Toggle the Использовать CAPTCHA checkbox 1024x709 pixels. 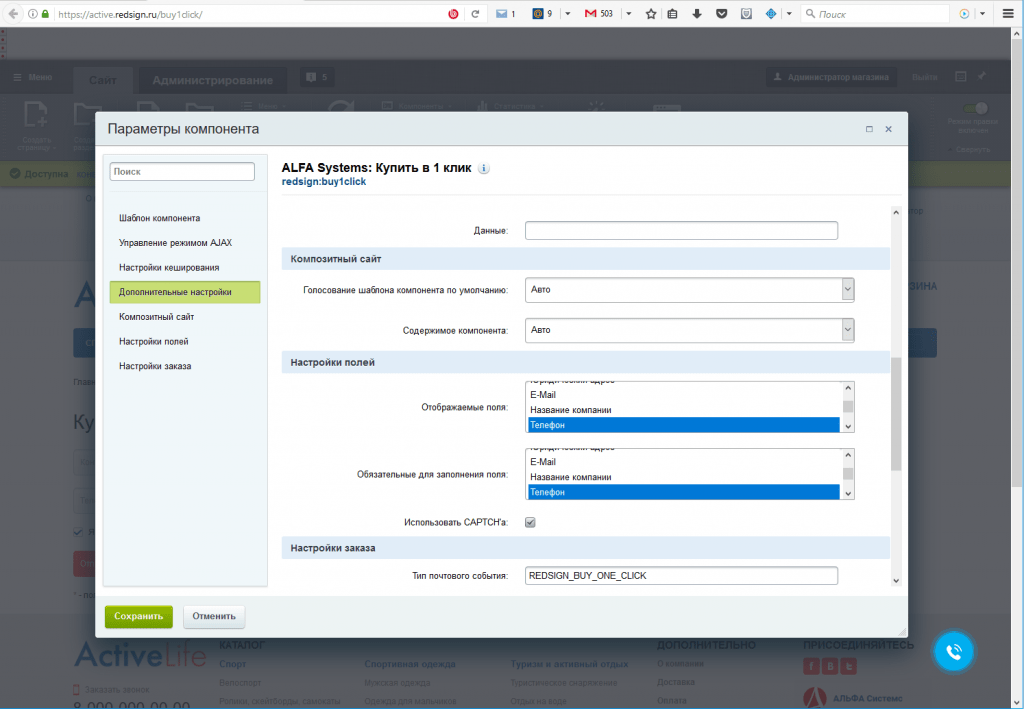pyautogui.click(x=530, y=522)
